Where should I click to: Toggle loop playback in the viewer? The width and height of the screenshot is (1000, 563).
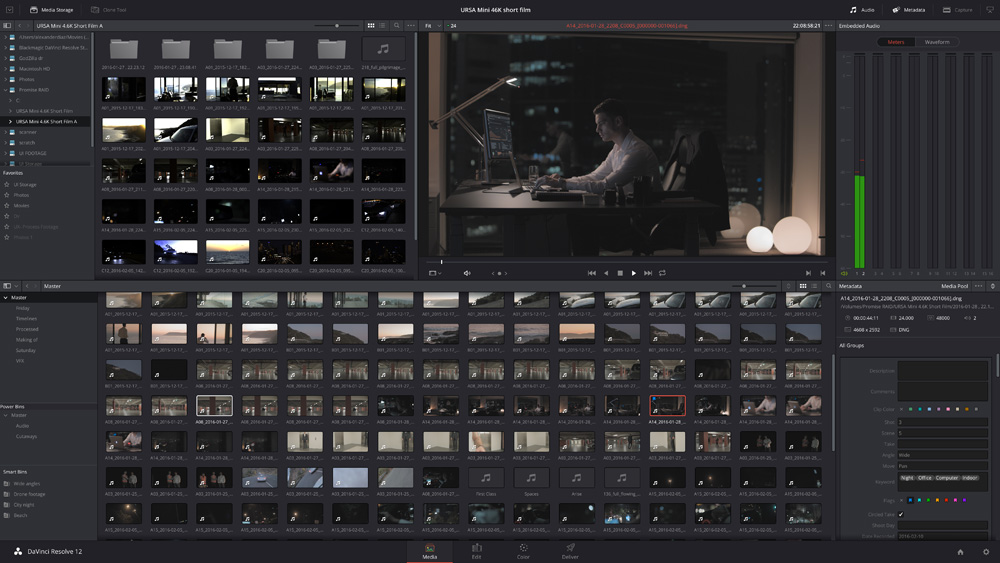662,273
